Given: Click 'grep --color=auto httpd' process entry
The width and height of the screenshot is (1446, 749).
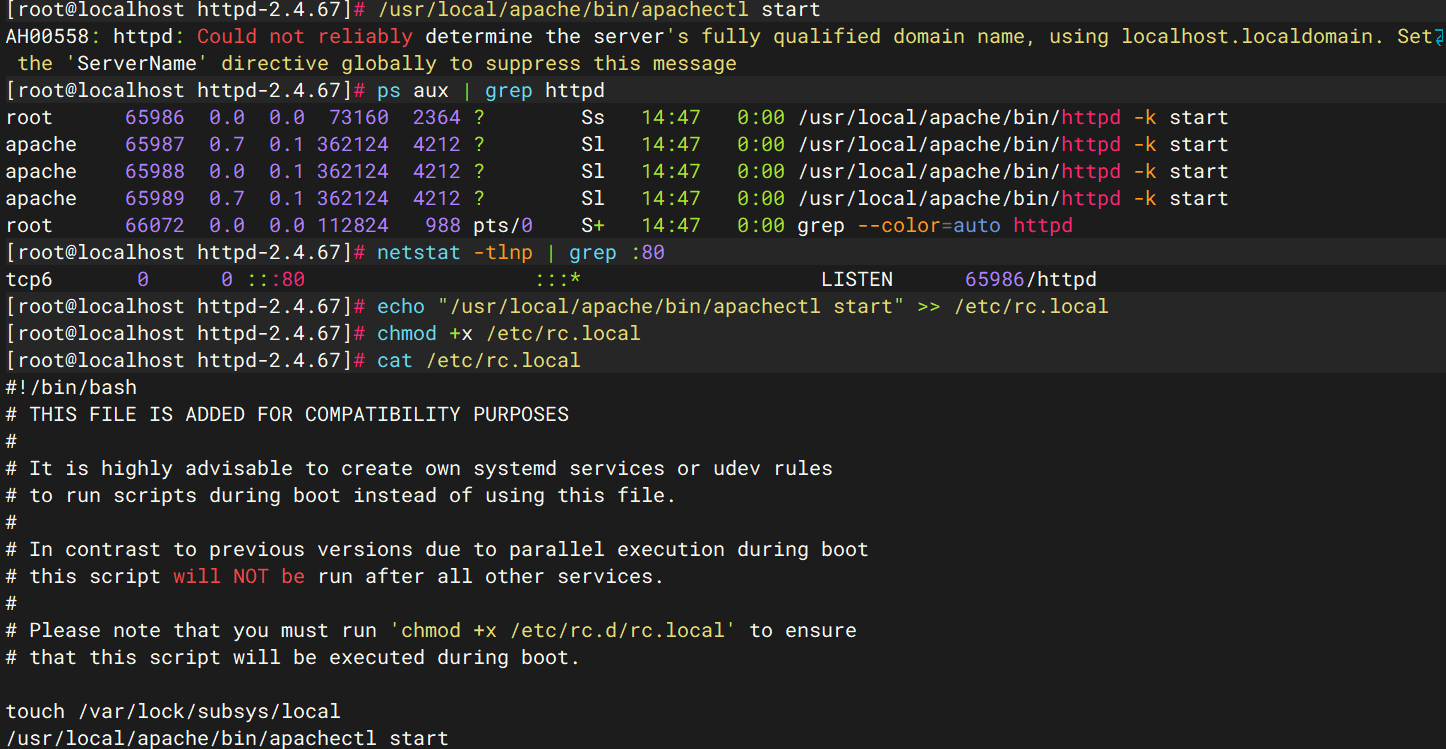Looking at the screenshot, I should pos(935,226).
